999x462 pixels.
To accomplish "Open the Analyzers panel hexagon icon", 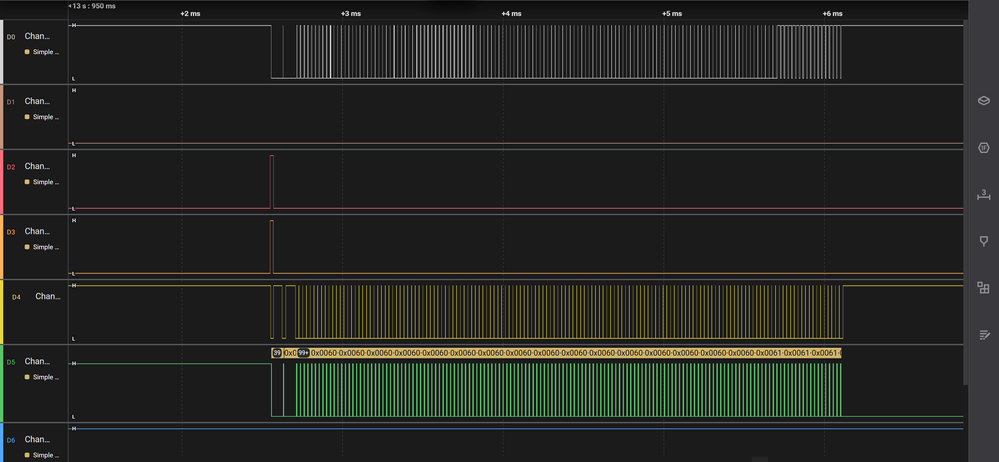I will click(x=984, y=148).
